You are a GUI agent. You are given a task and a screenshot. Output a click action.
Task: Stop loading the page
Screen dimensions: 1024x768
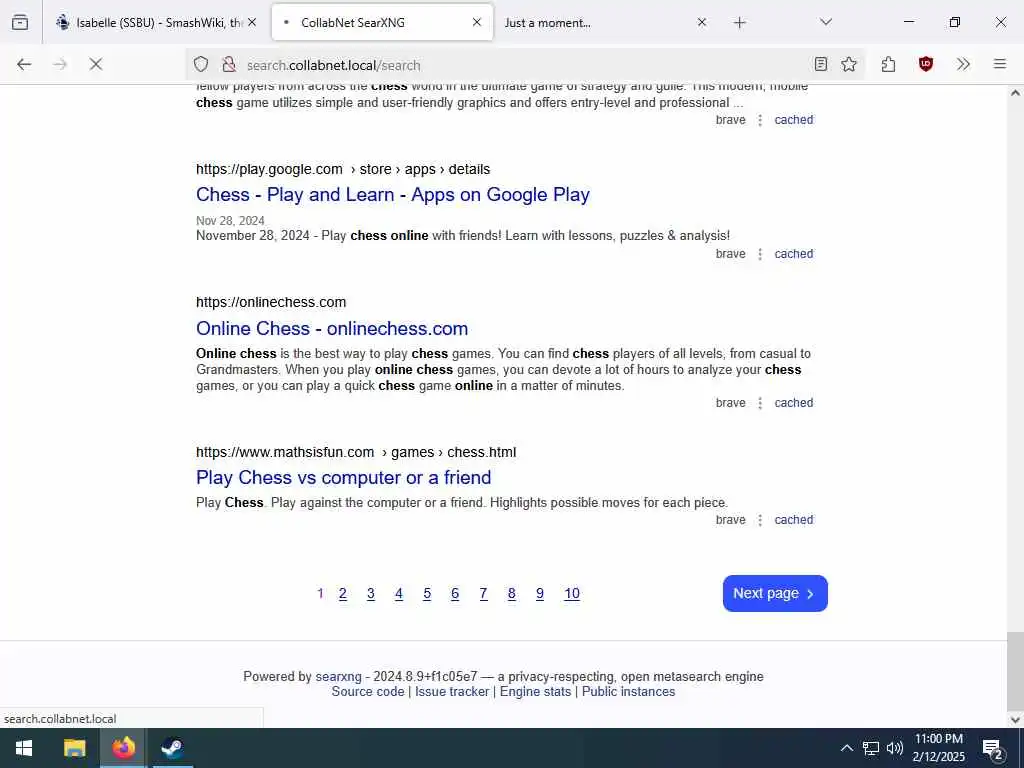point(95,64)
